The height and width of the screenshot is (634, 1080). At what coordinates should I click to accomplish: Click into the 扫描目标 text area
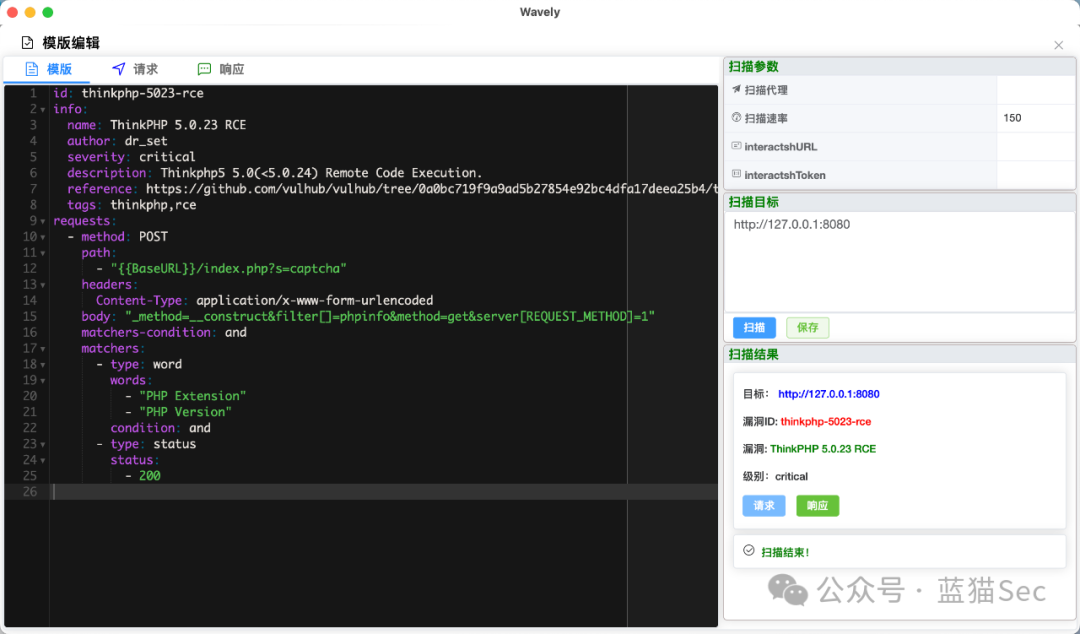[900, 262]
